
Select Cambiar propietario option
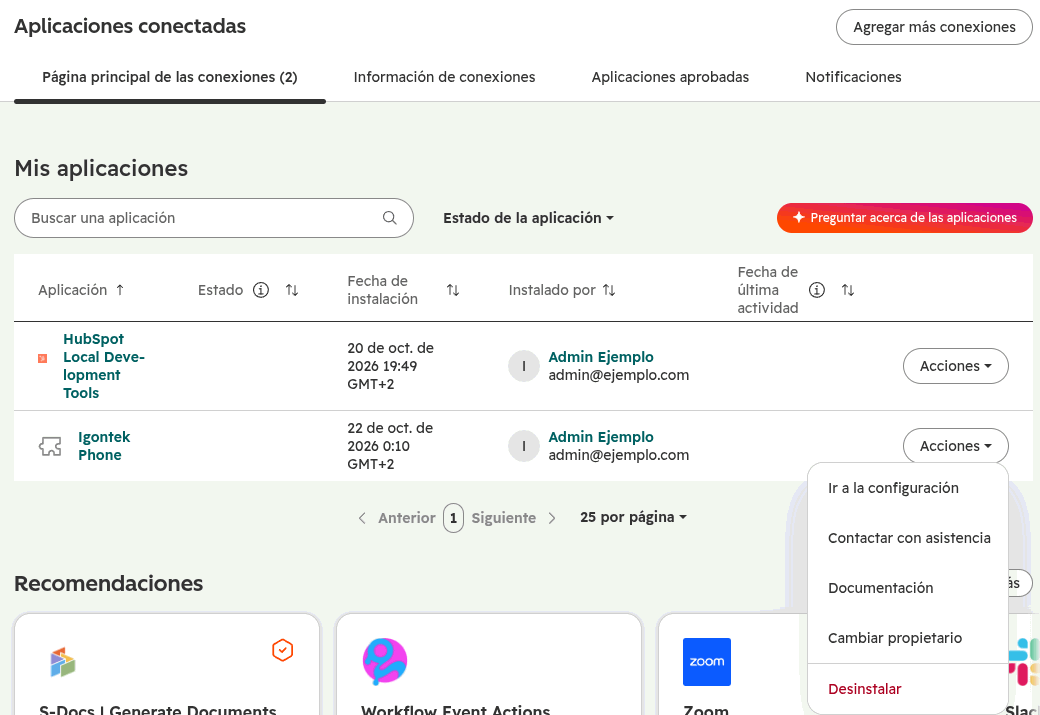[908, 638]
